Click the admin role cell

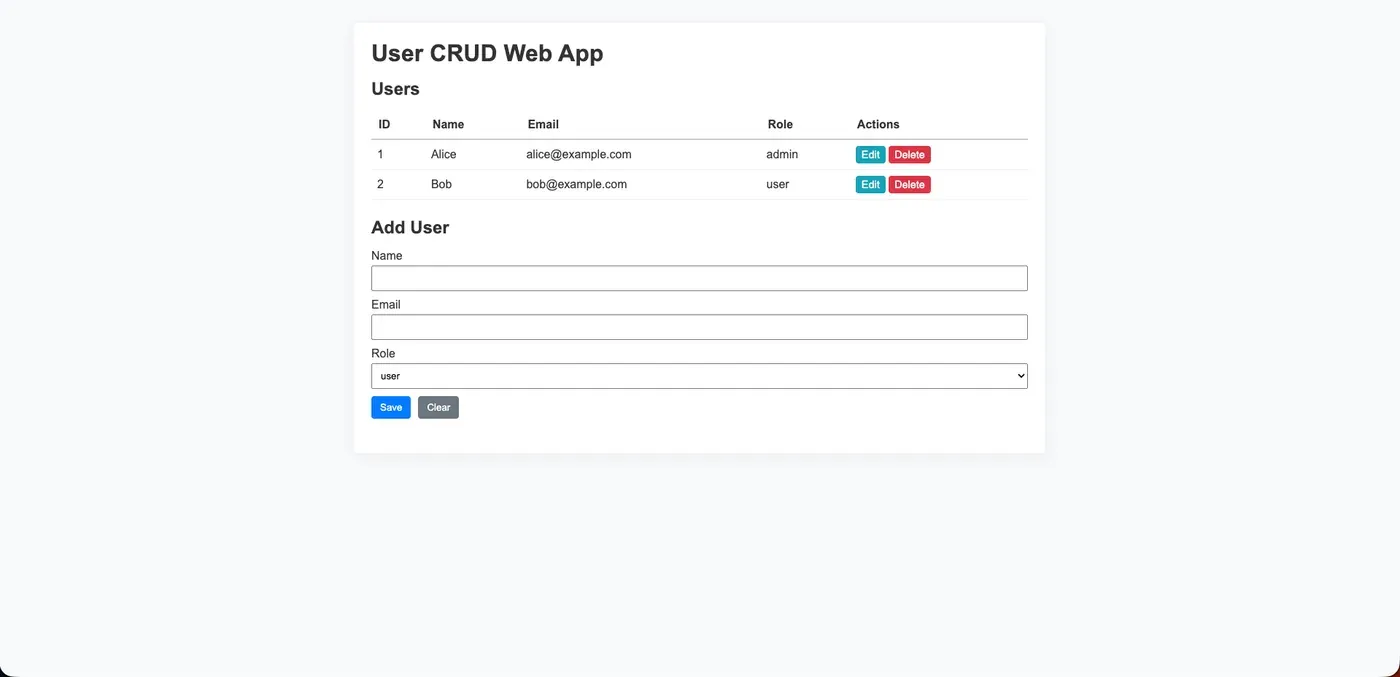(782, 154)
